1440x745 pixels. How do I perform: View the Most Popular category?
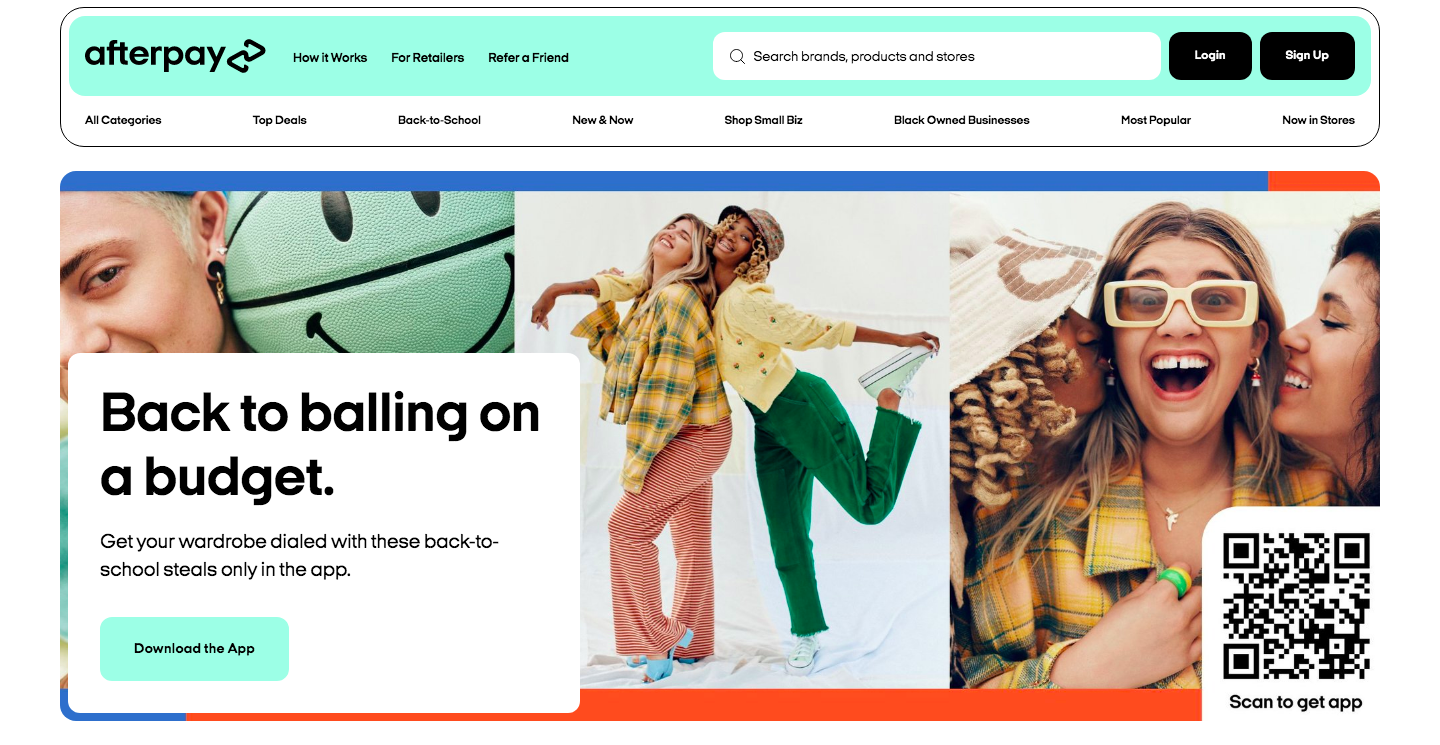[x=1156, y=120]
